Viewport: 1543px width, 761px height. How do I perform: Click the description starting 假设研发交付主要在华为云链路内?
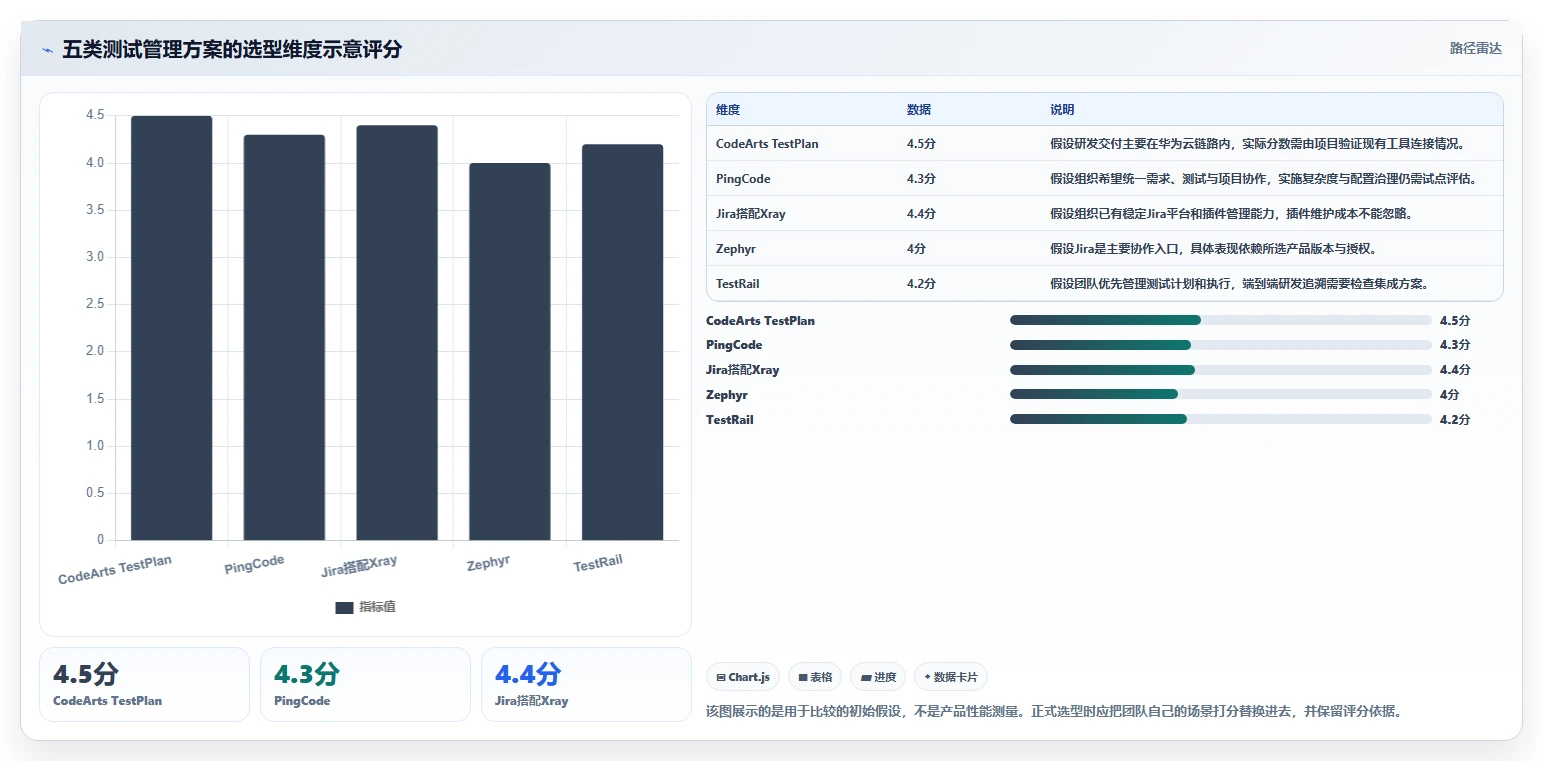click(x=1258, y=144)
